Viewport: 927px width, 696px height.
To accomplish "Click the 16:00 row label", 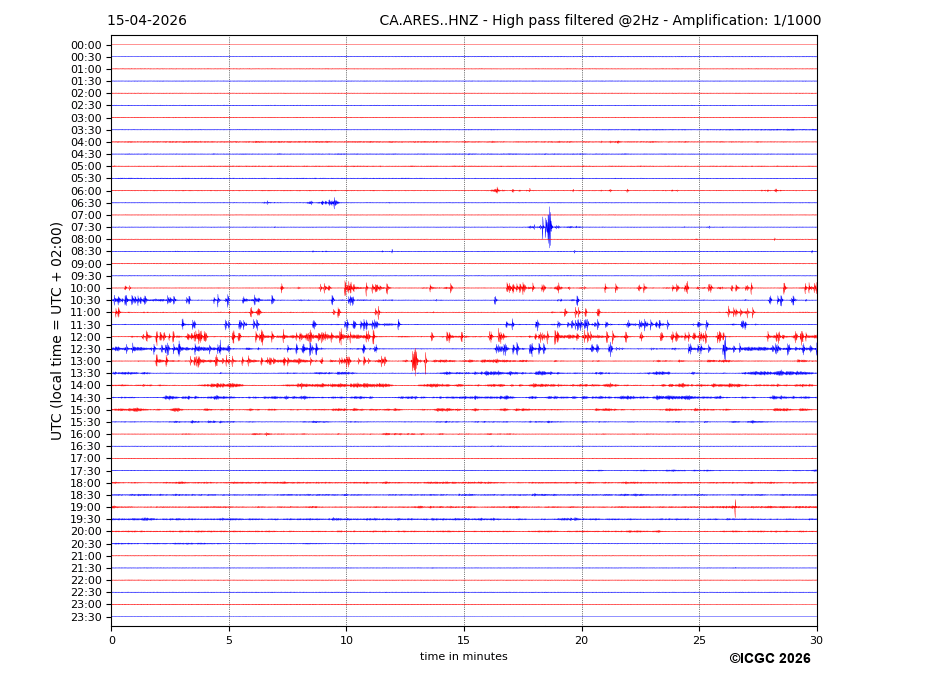I will [x=86, y=434].
